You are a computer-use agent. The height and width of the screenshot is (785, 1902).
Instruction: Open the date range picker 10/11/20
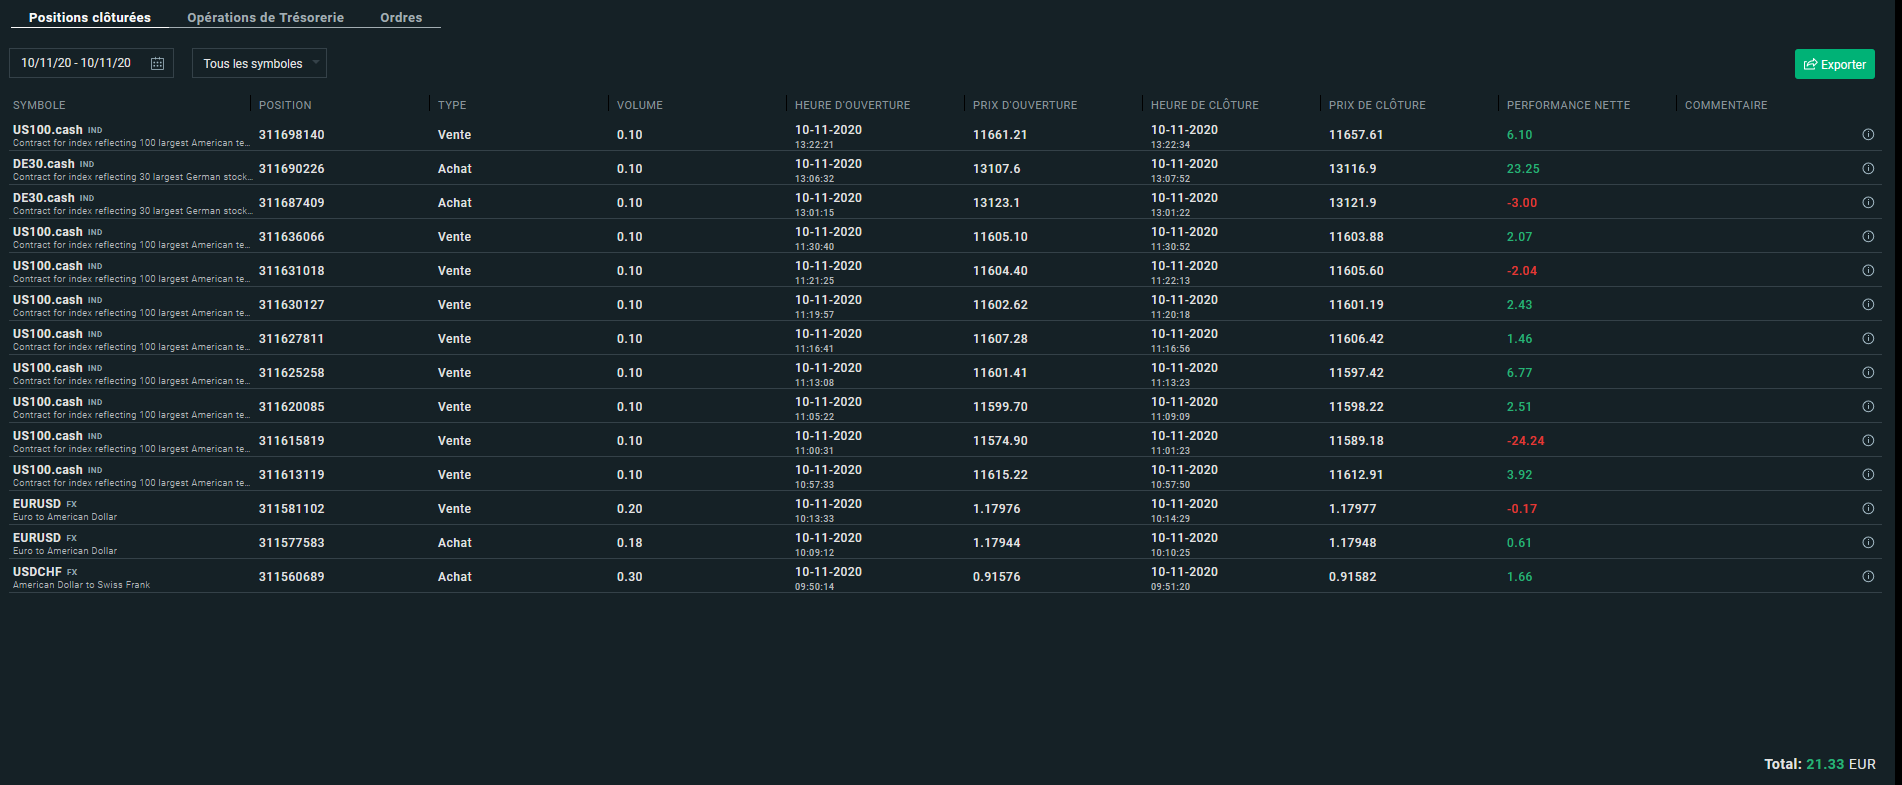(77, 63)
